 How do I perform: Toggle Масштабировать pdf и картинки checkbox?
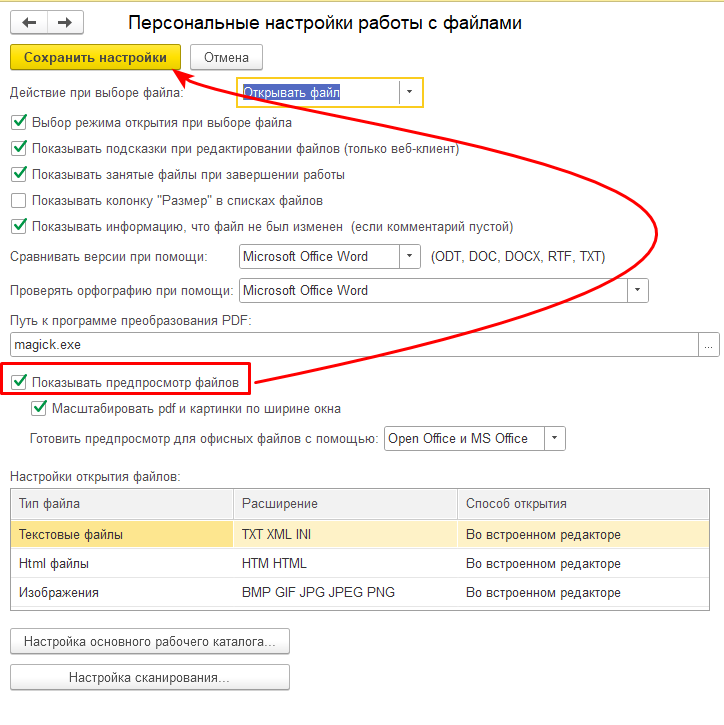pos(40,408)
